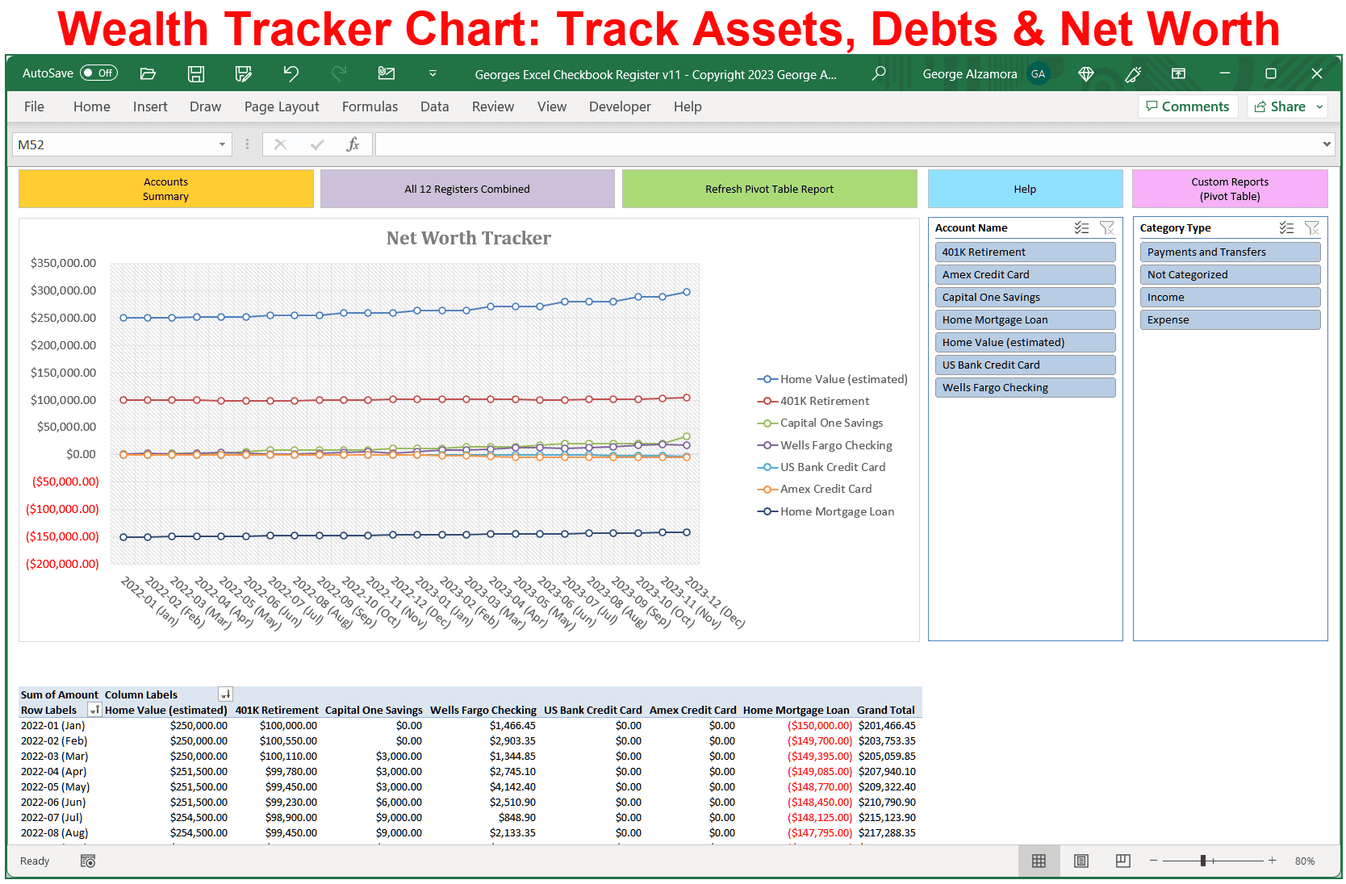Expand the Quick Access Toolbar customize chevron
The height and width of the screenshot is (884, 1346).
(x=432, y=73)
